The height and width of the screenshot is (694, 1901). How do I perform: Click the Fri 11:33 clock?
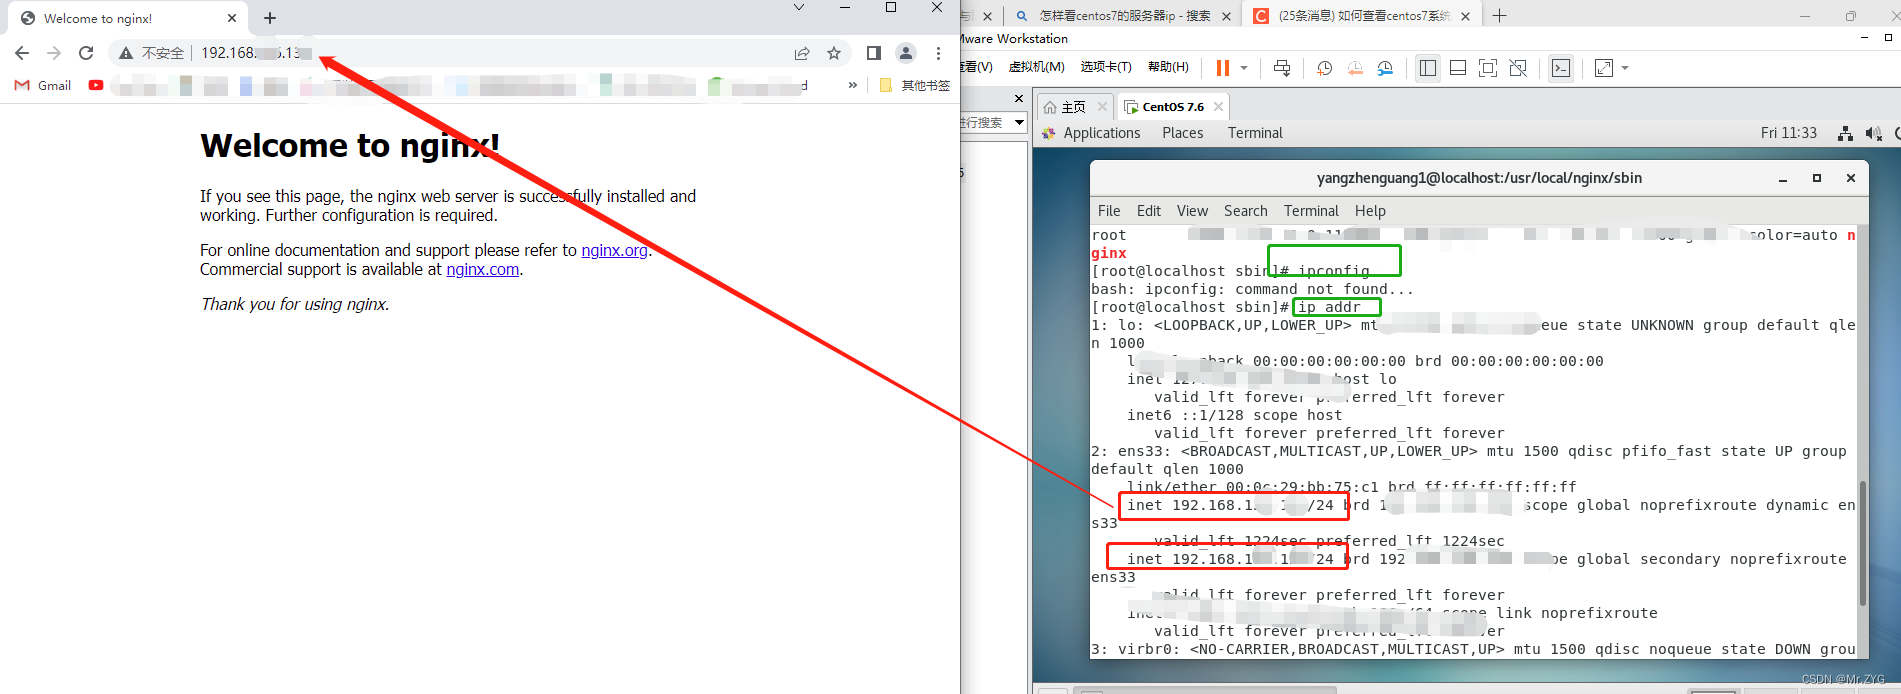click(x=1789, y=133)
